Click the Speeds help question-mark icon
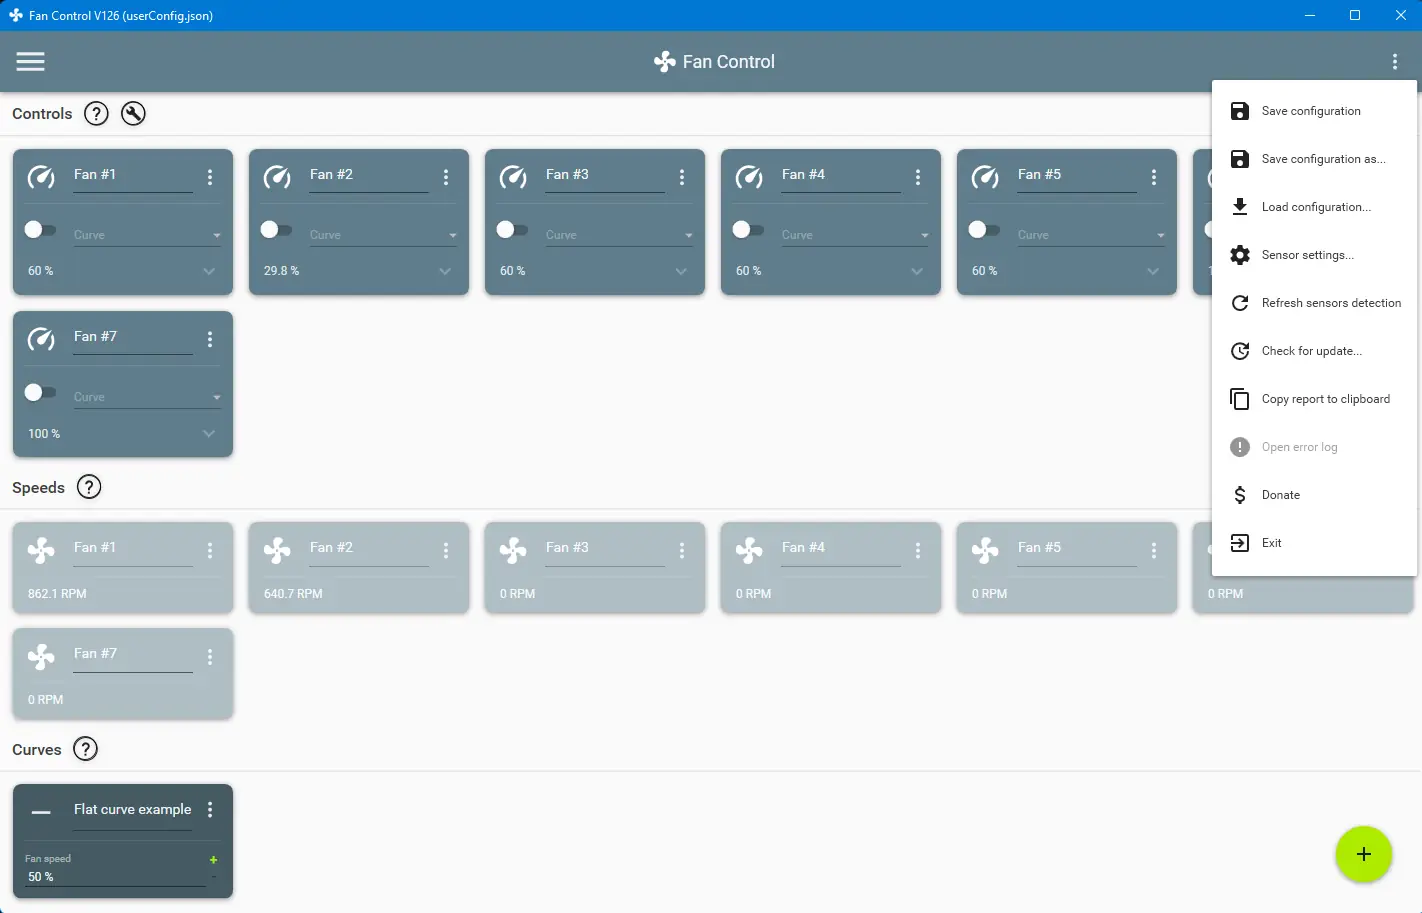Image resolution: width=1422 pixels, height=913 pixels. point(89,487)
